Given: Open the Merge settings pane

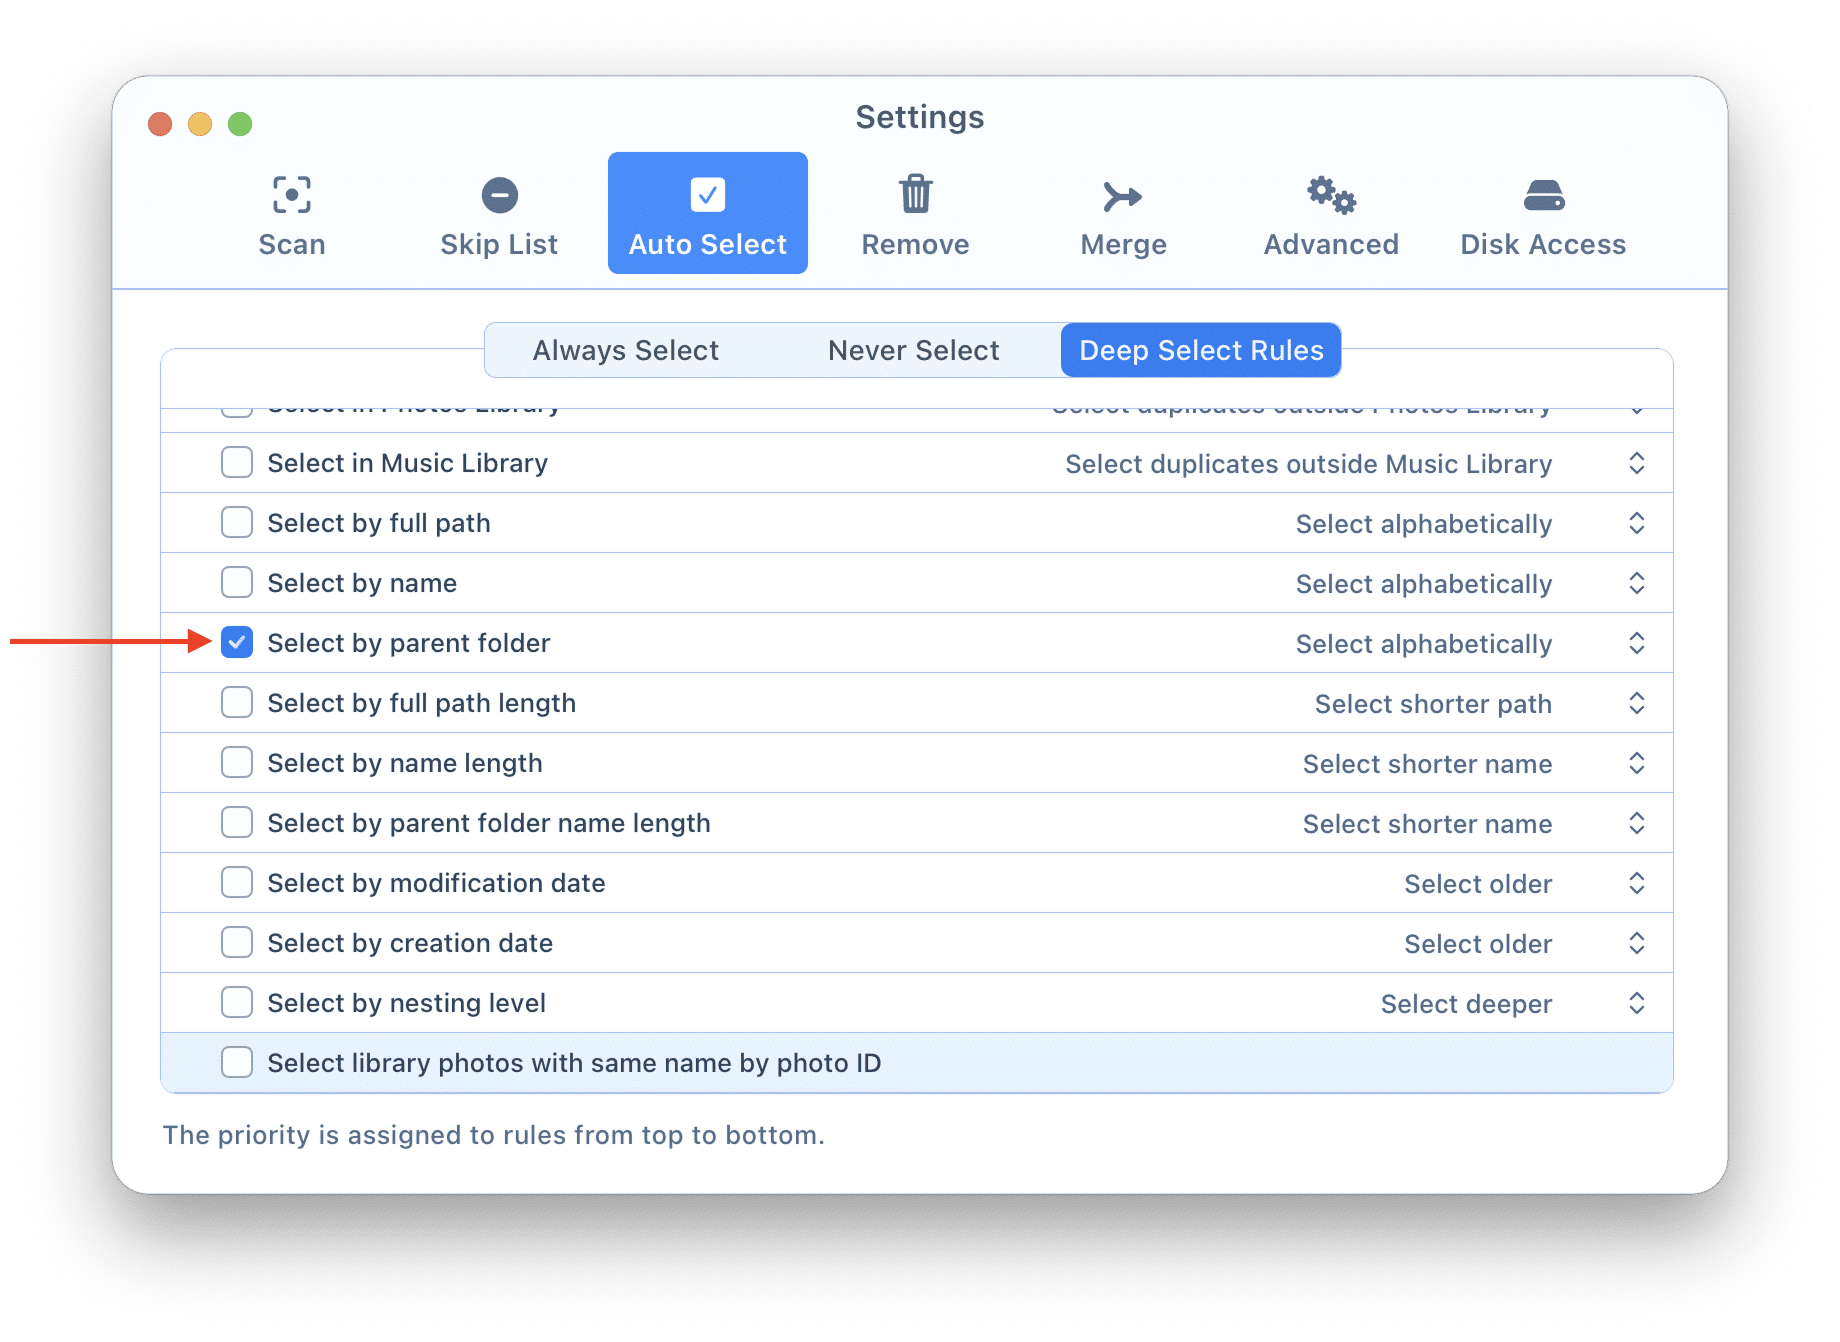Looking at the screenshot, I should 1123,214.
